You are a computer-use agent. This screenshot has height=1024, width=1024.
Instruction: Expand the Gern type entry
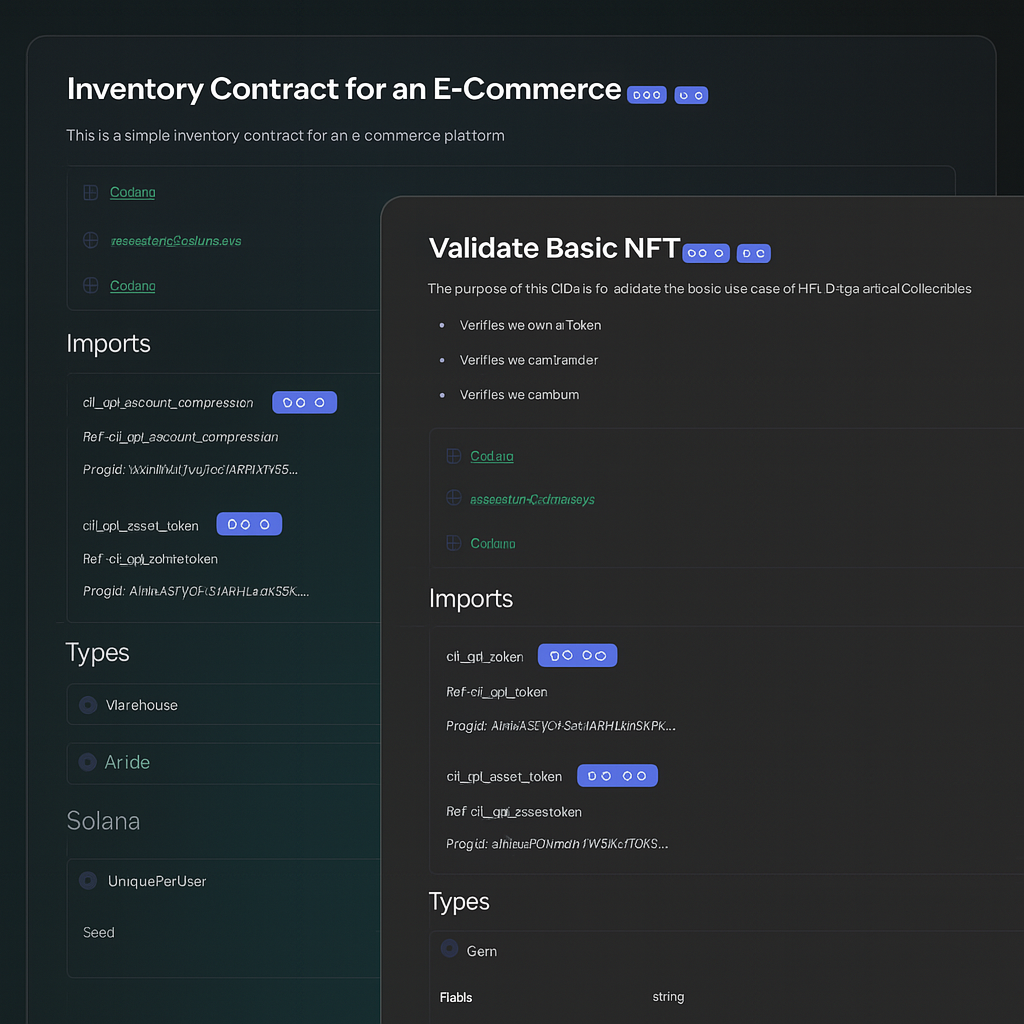[x=482, y=951]
